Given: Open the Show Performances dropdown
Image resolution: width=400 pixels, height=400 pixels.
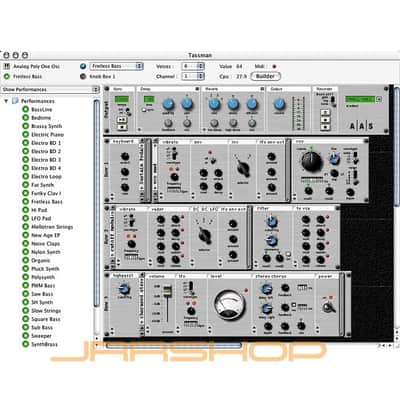Looking at the screenshot, I should click(50, 89).
